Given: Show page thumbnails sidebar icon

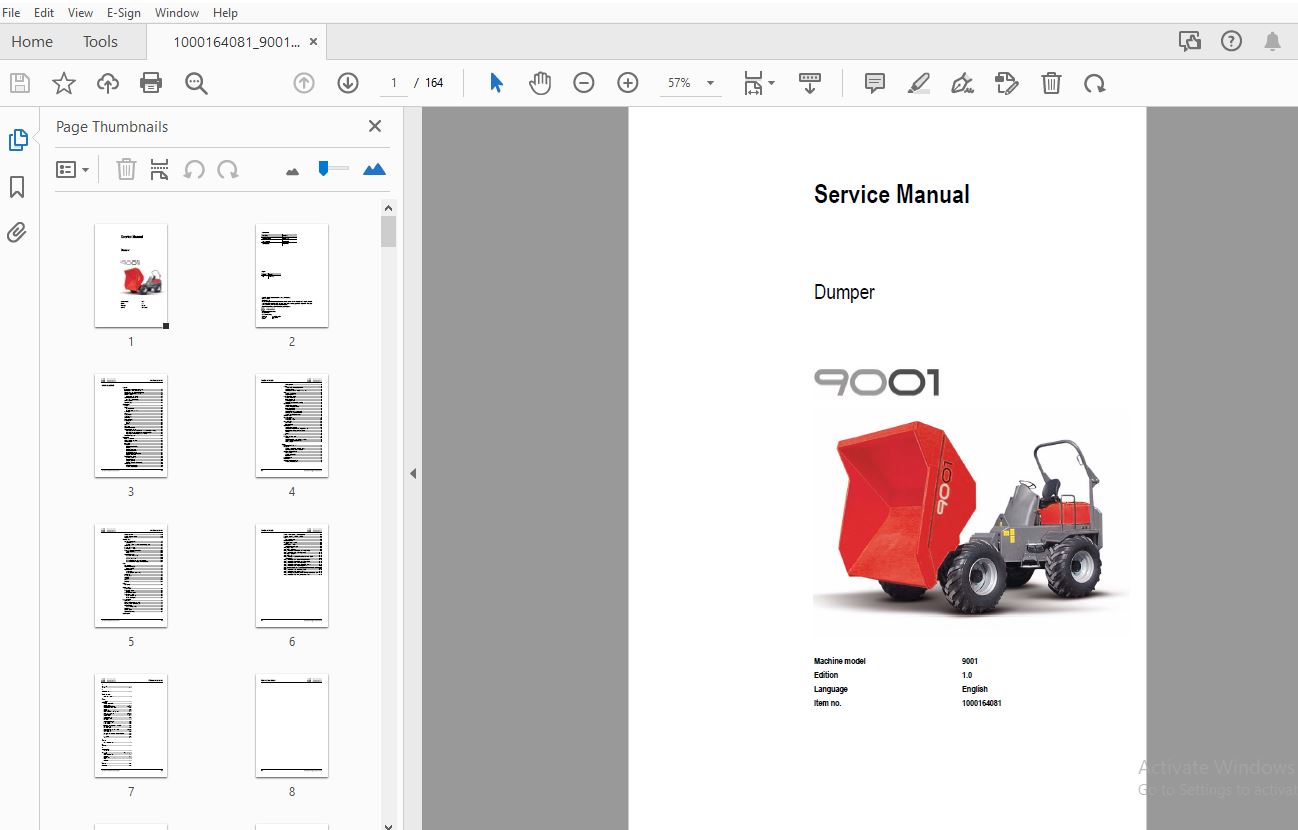Looking at the screenshot, I should (x=18, y=140).
